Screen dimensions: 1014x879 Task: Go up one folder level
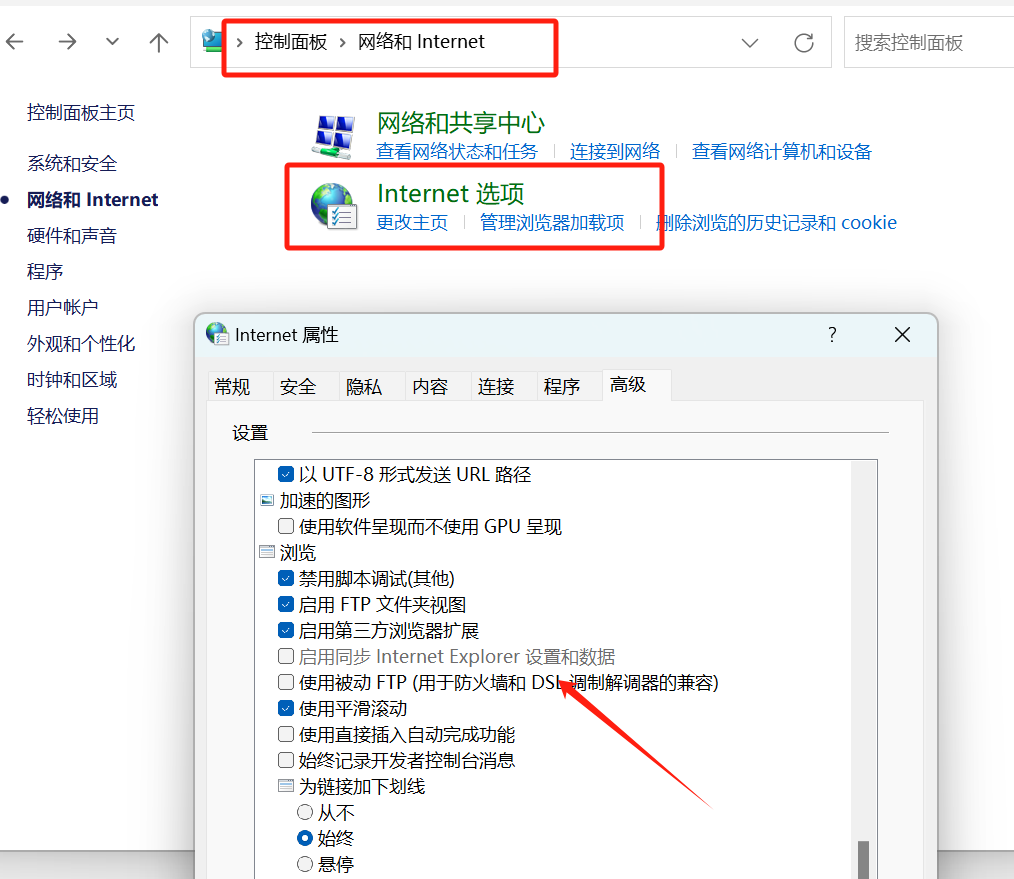point(158,43)
